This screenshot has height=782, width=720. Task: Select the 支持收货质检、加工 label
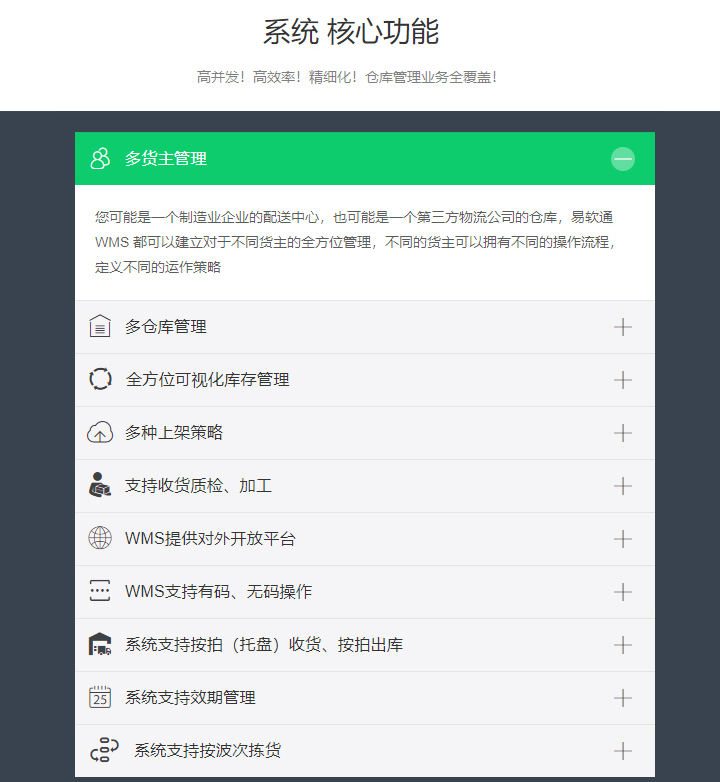(x=198, y=485)
